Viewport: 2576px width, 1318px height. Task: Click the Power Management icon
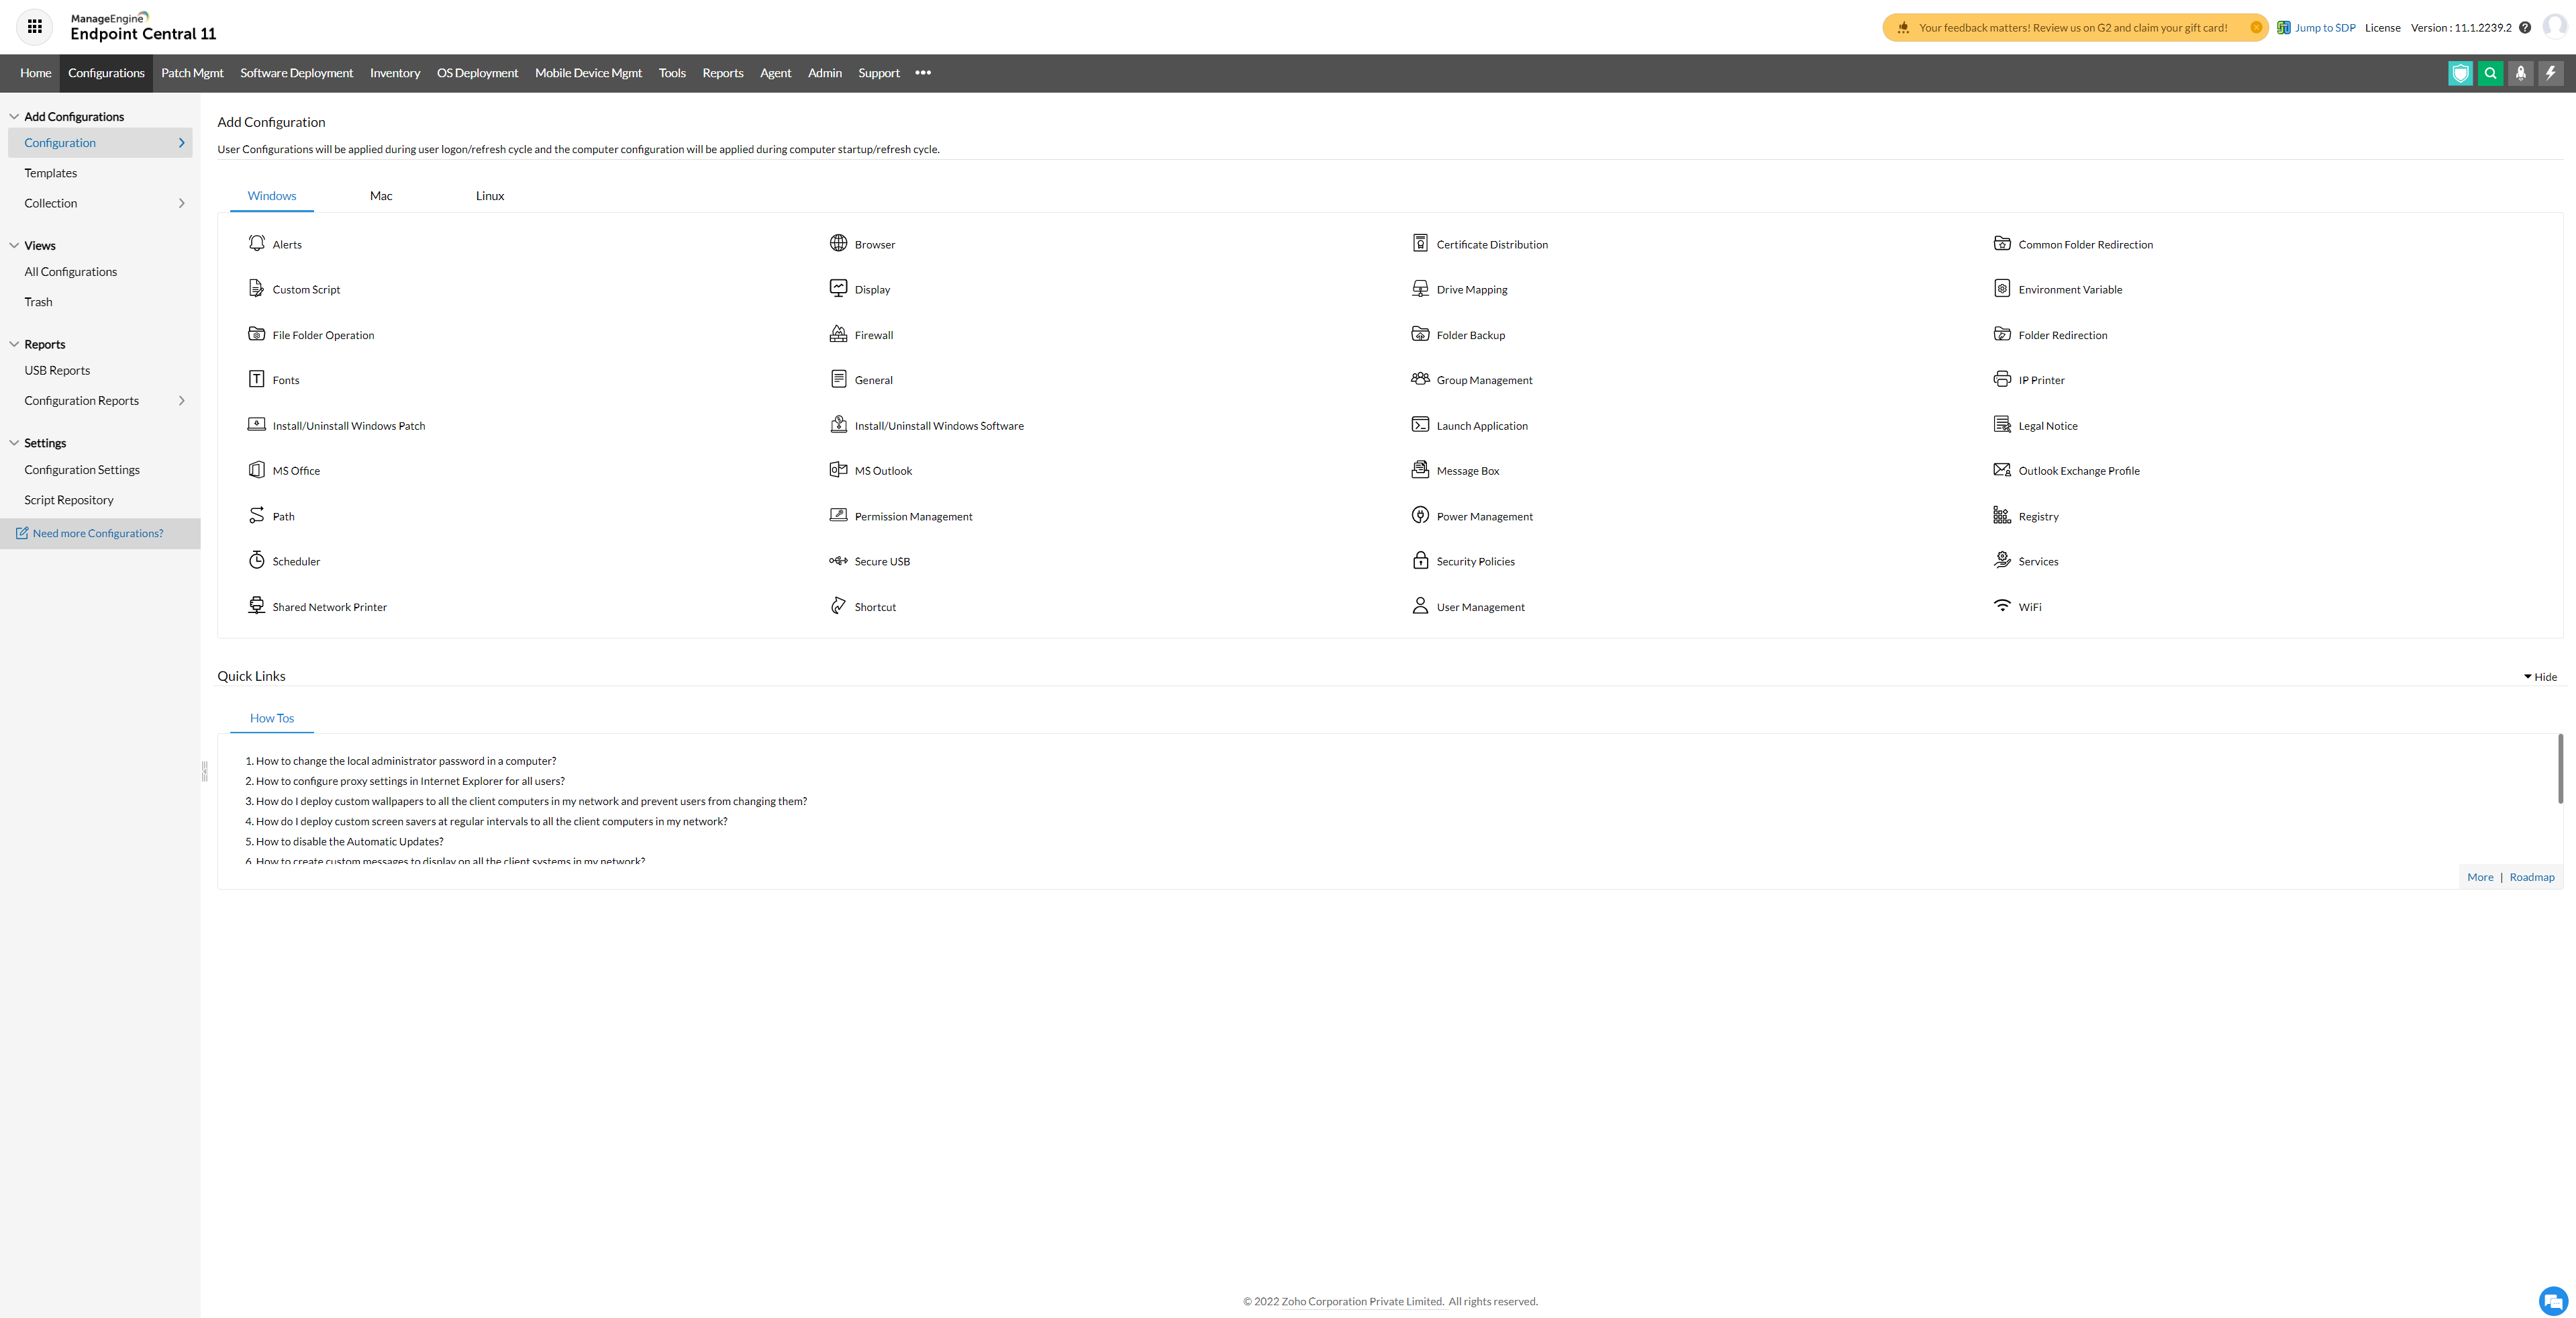tap(1420, 516)
